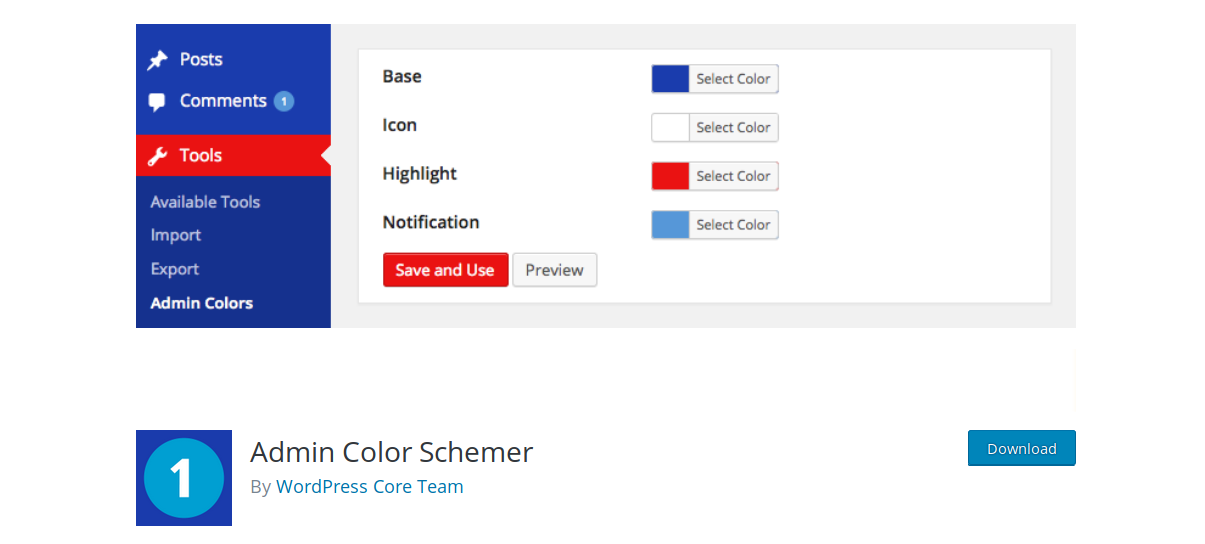
Task: Open the Posts menu item
Action: [233, 60]
